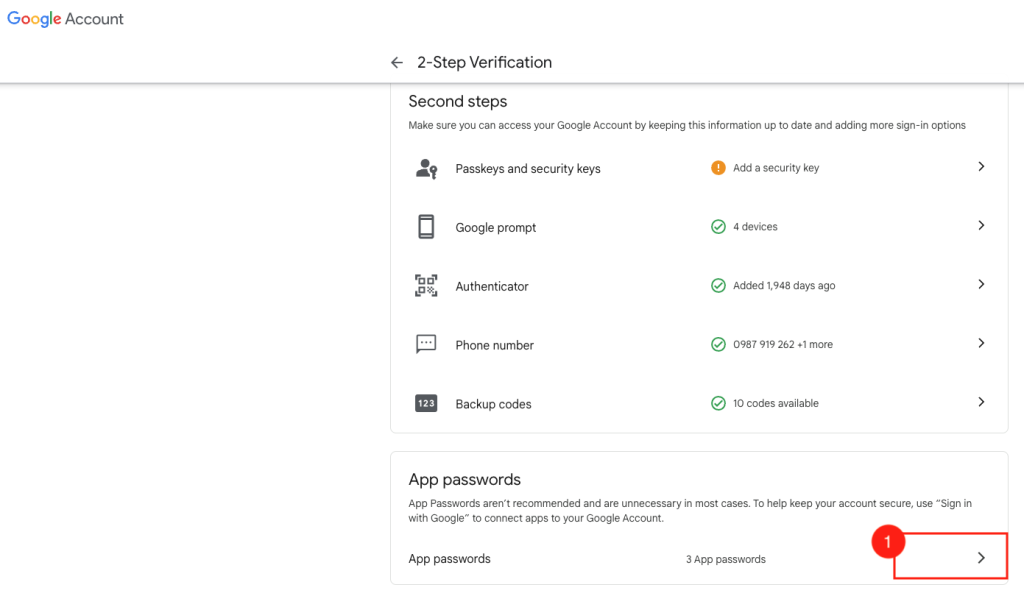Viewport: 1024px width, 596px height.
Task: Click the 3 App passwords count text
Action: pyautogui.click(x=725, y=559)
